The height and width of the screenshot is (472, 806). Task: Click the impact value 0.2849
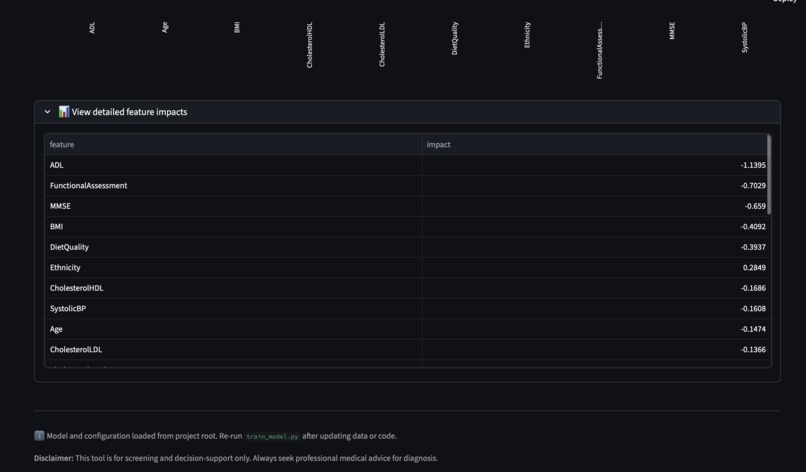coord(754,268)
